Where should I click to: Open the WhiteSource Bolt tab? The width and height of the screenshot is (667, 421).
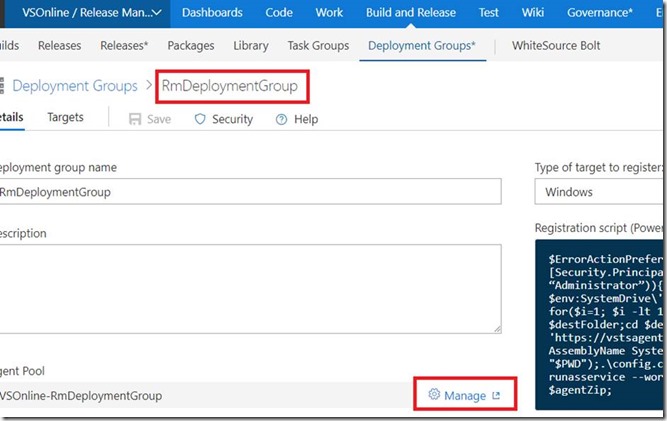pos(556,46)
